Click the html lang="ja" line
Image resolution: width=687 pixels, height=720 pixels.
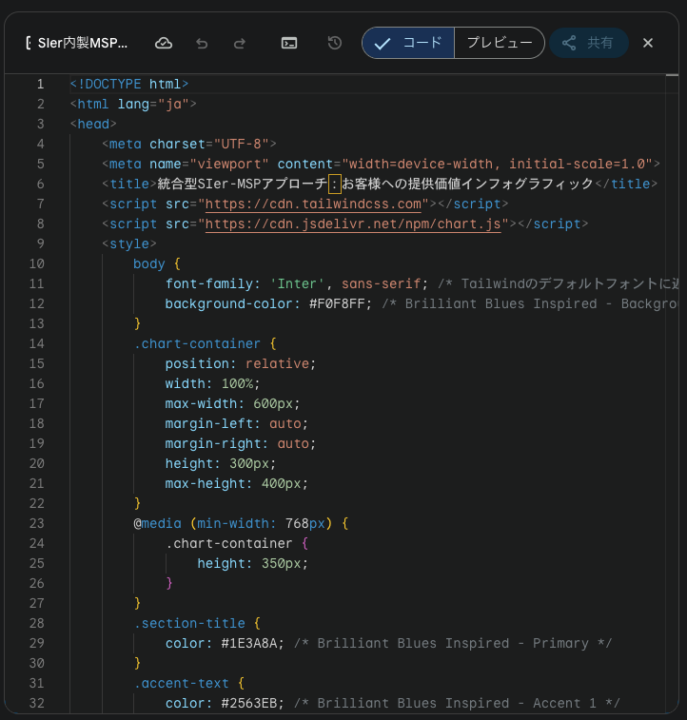point(133,104)
